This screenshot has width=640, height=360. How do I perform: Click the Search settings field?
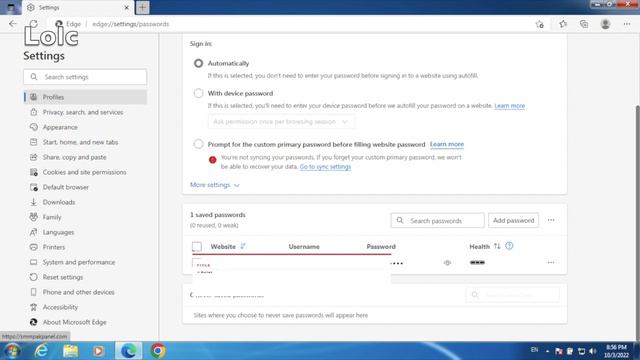[85, 77]
